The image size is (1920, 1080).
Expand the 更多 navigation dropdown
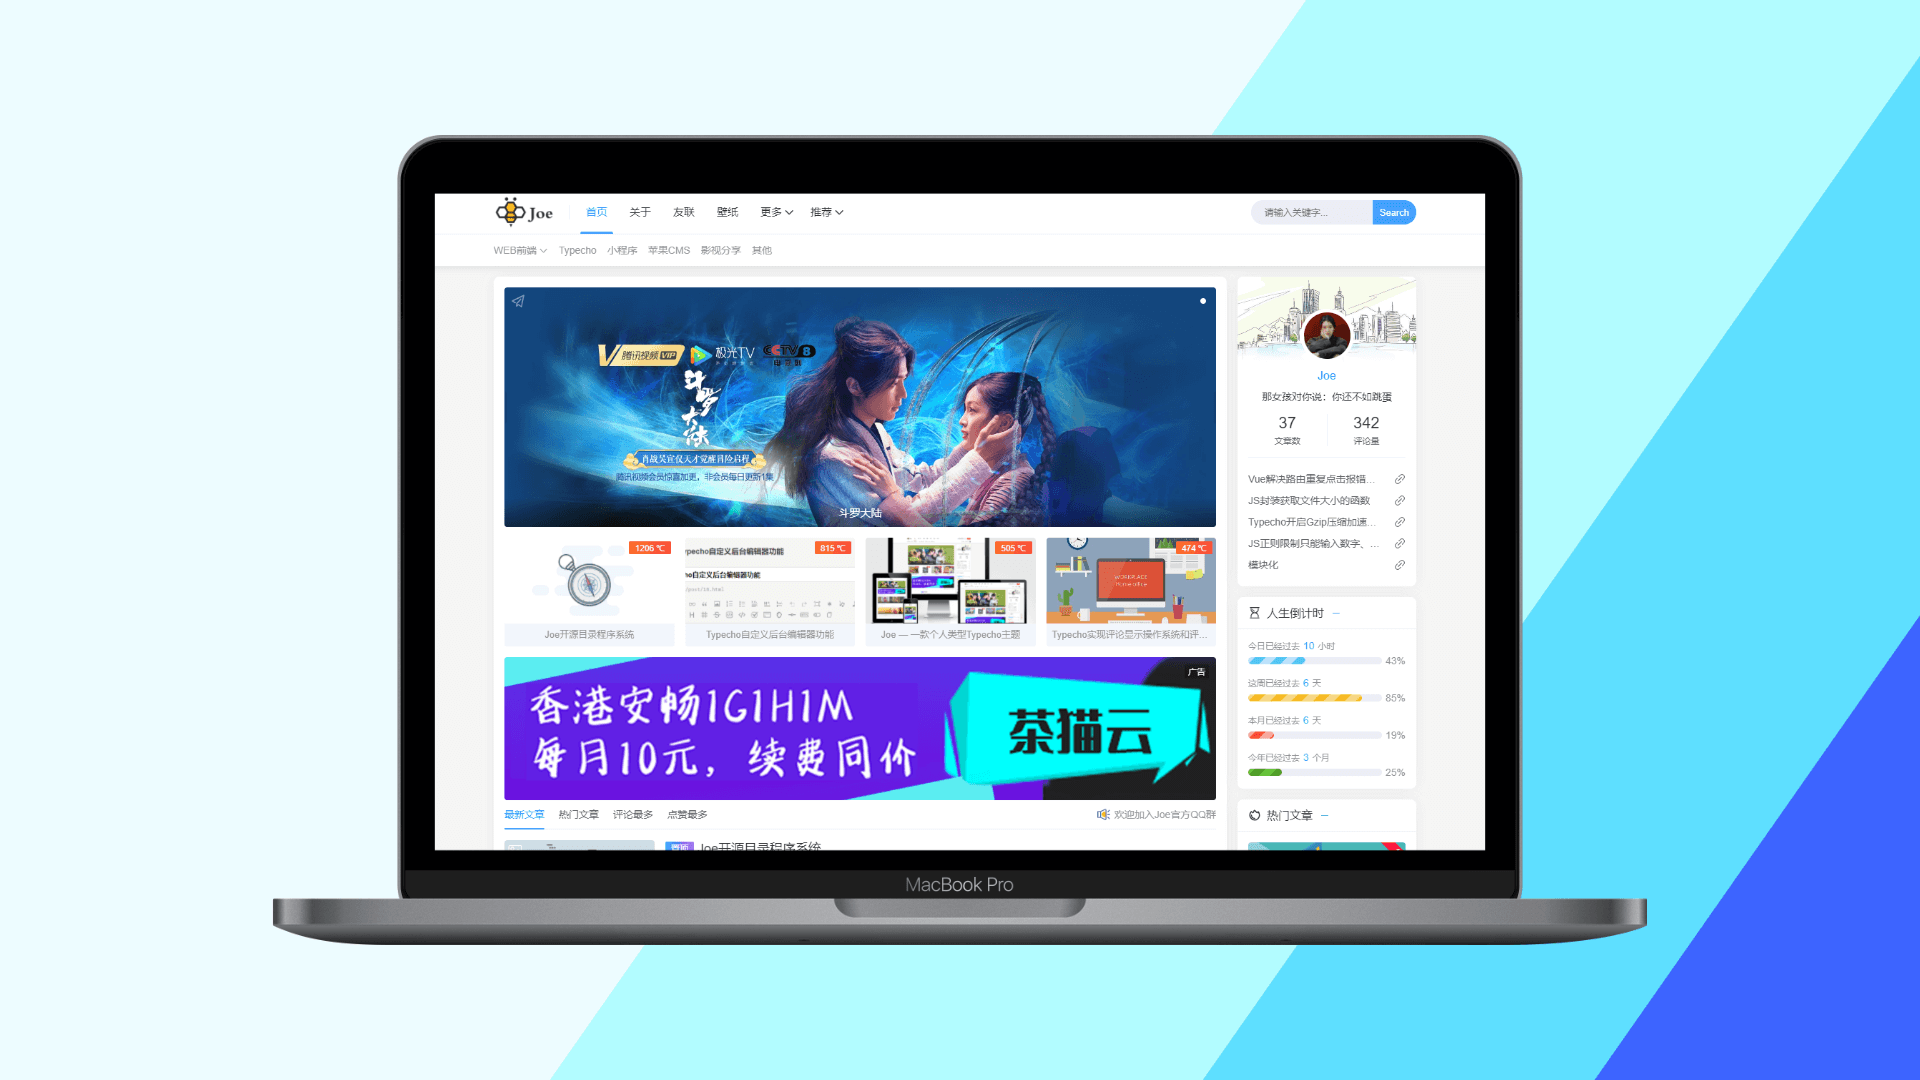pyautogui.click(x=773, y=212)
